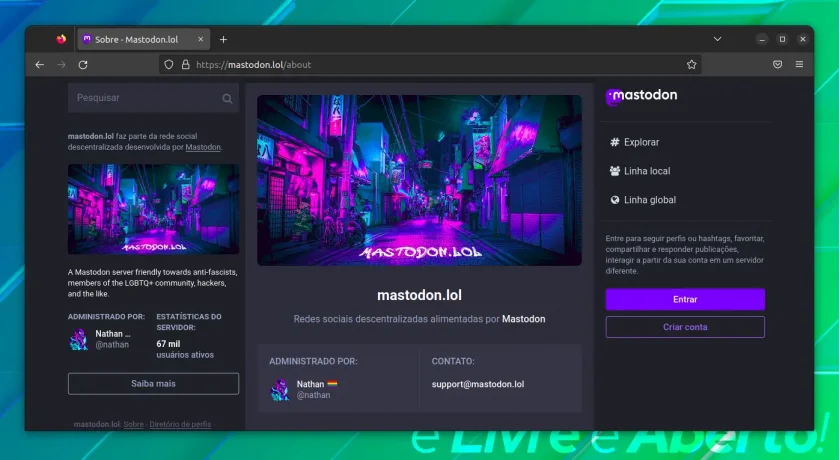This screenshot has width=840, height=460.
Task: Open Linha global timeline
Action: click(x=643, y=200)
